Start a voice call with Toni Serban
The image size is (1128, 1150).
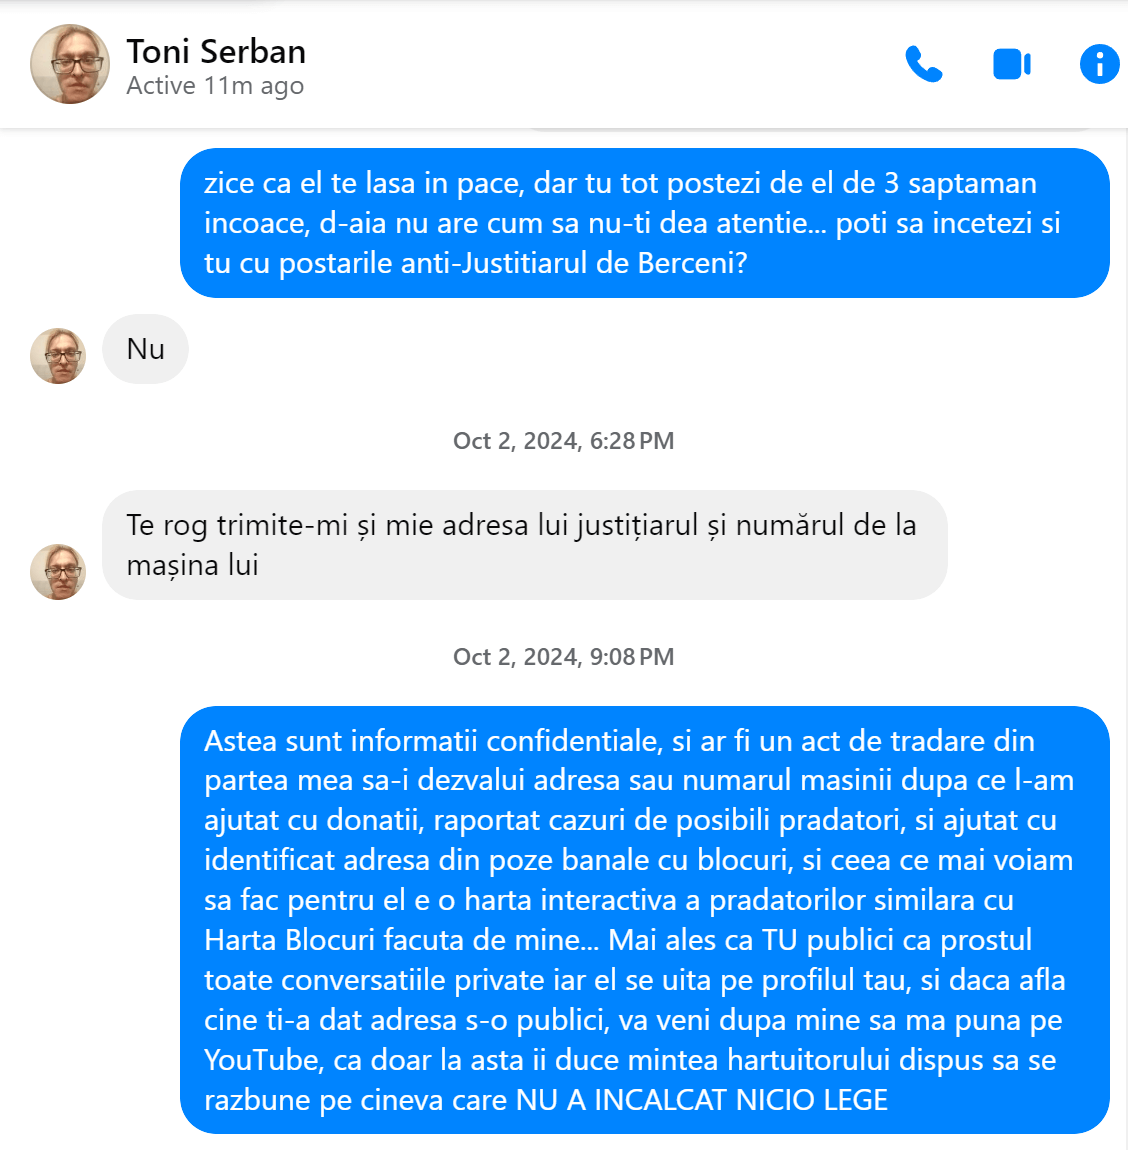(923, 65)
